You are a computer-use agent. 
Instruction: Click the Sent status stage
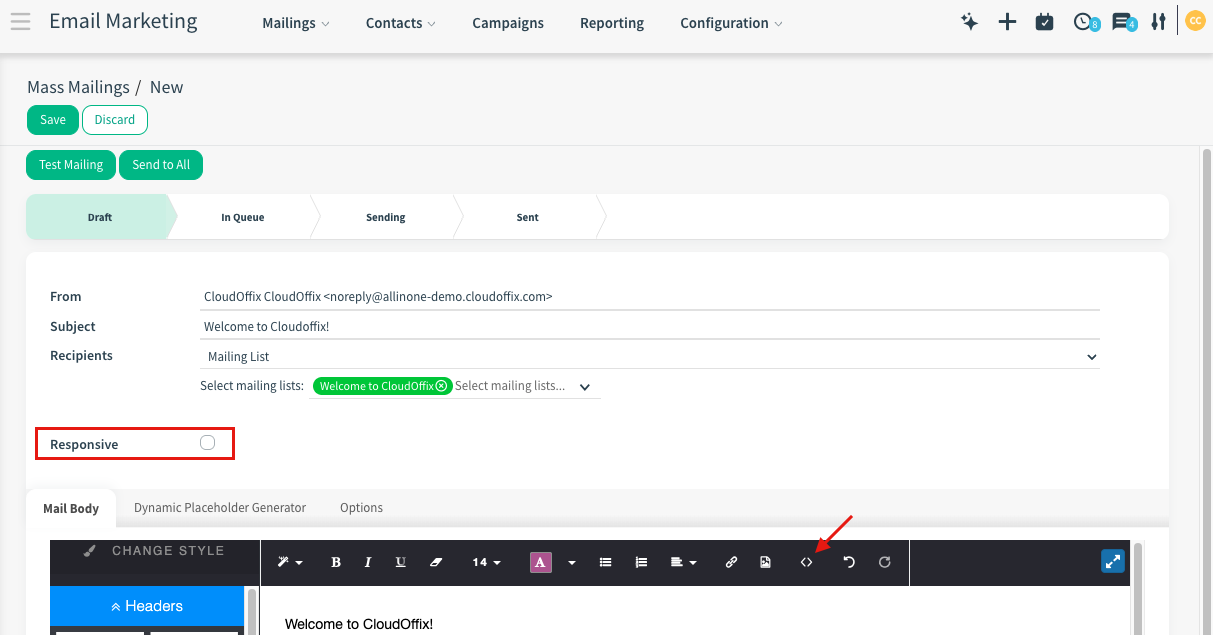pyautogui.click(x=528, y=217)
